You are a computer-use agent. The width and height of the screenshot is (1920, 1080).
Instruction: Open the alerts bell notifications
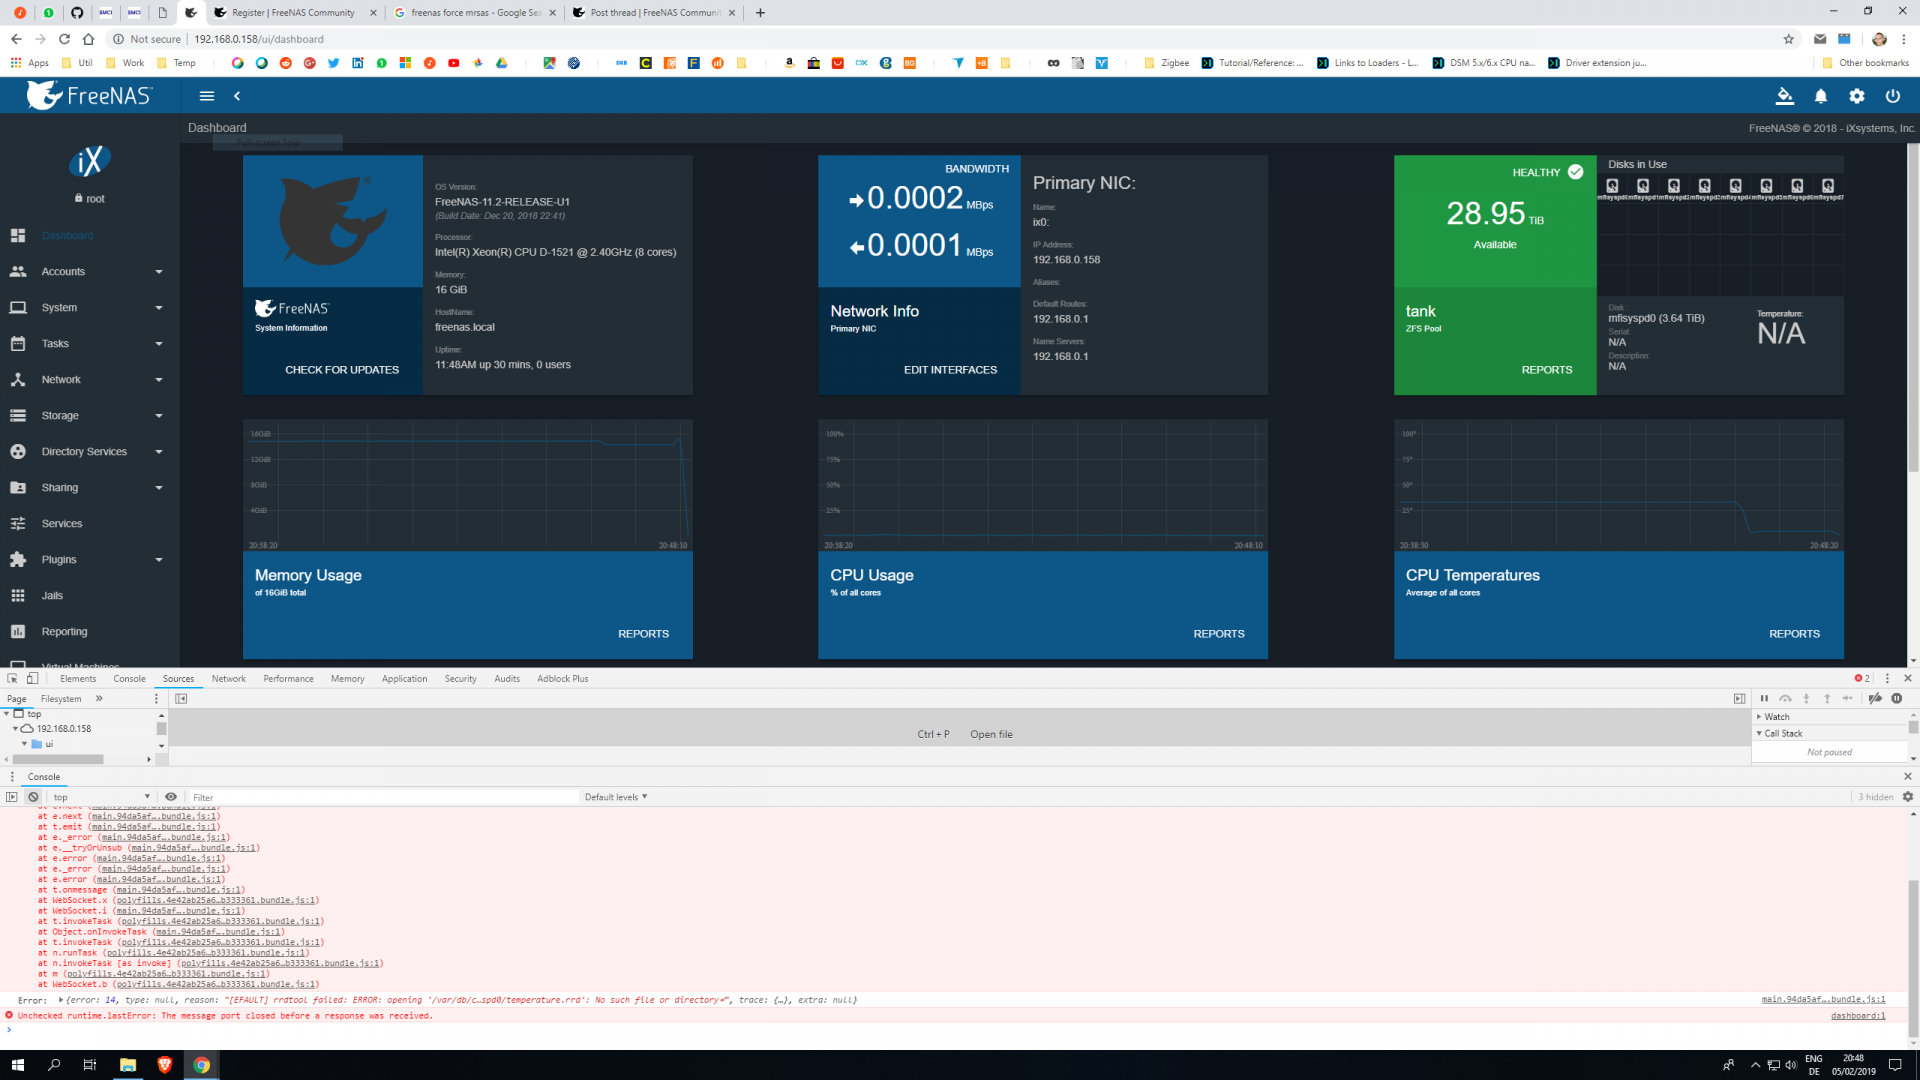(x=1821, y=96)
